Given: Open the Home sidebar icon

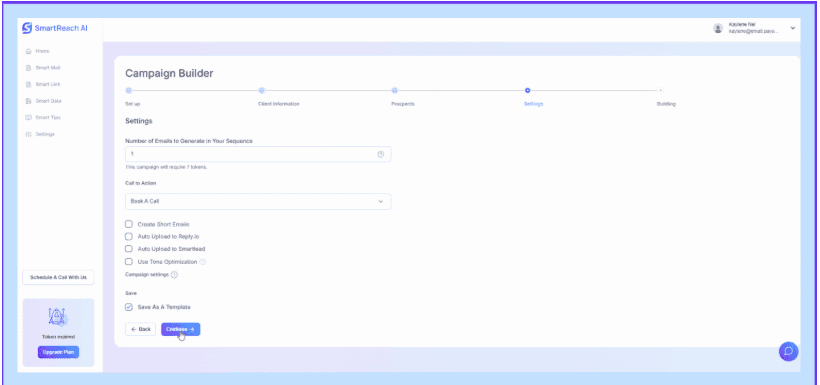Looking at the screenshot, I should [x=29, y=51].
